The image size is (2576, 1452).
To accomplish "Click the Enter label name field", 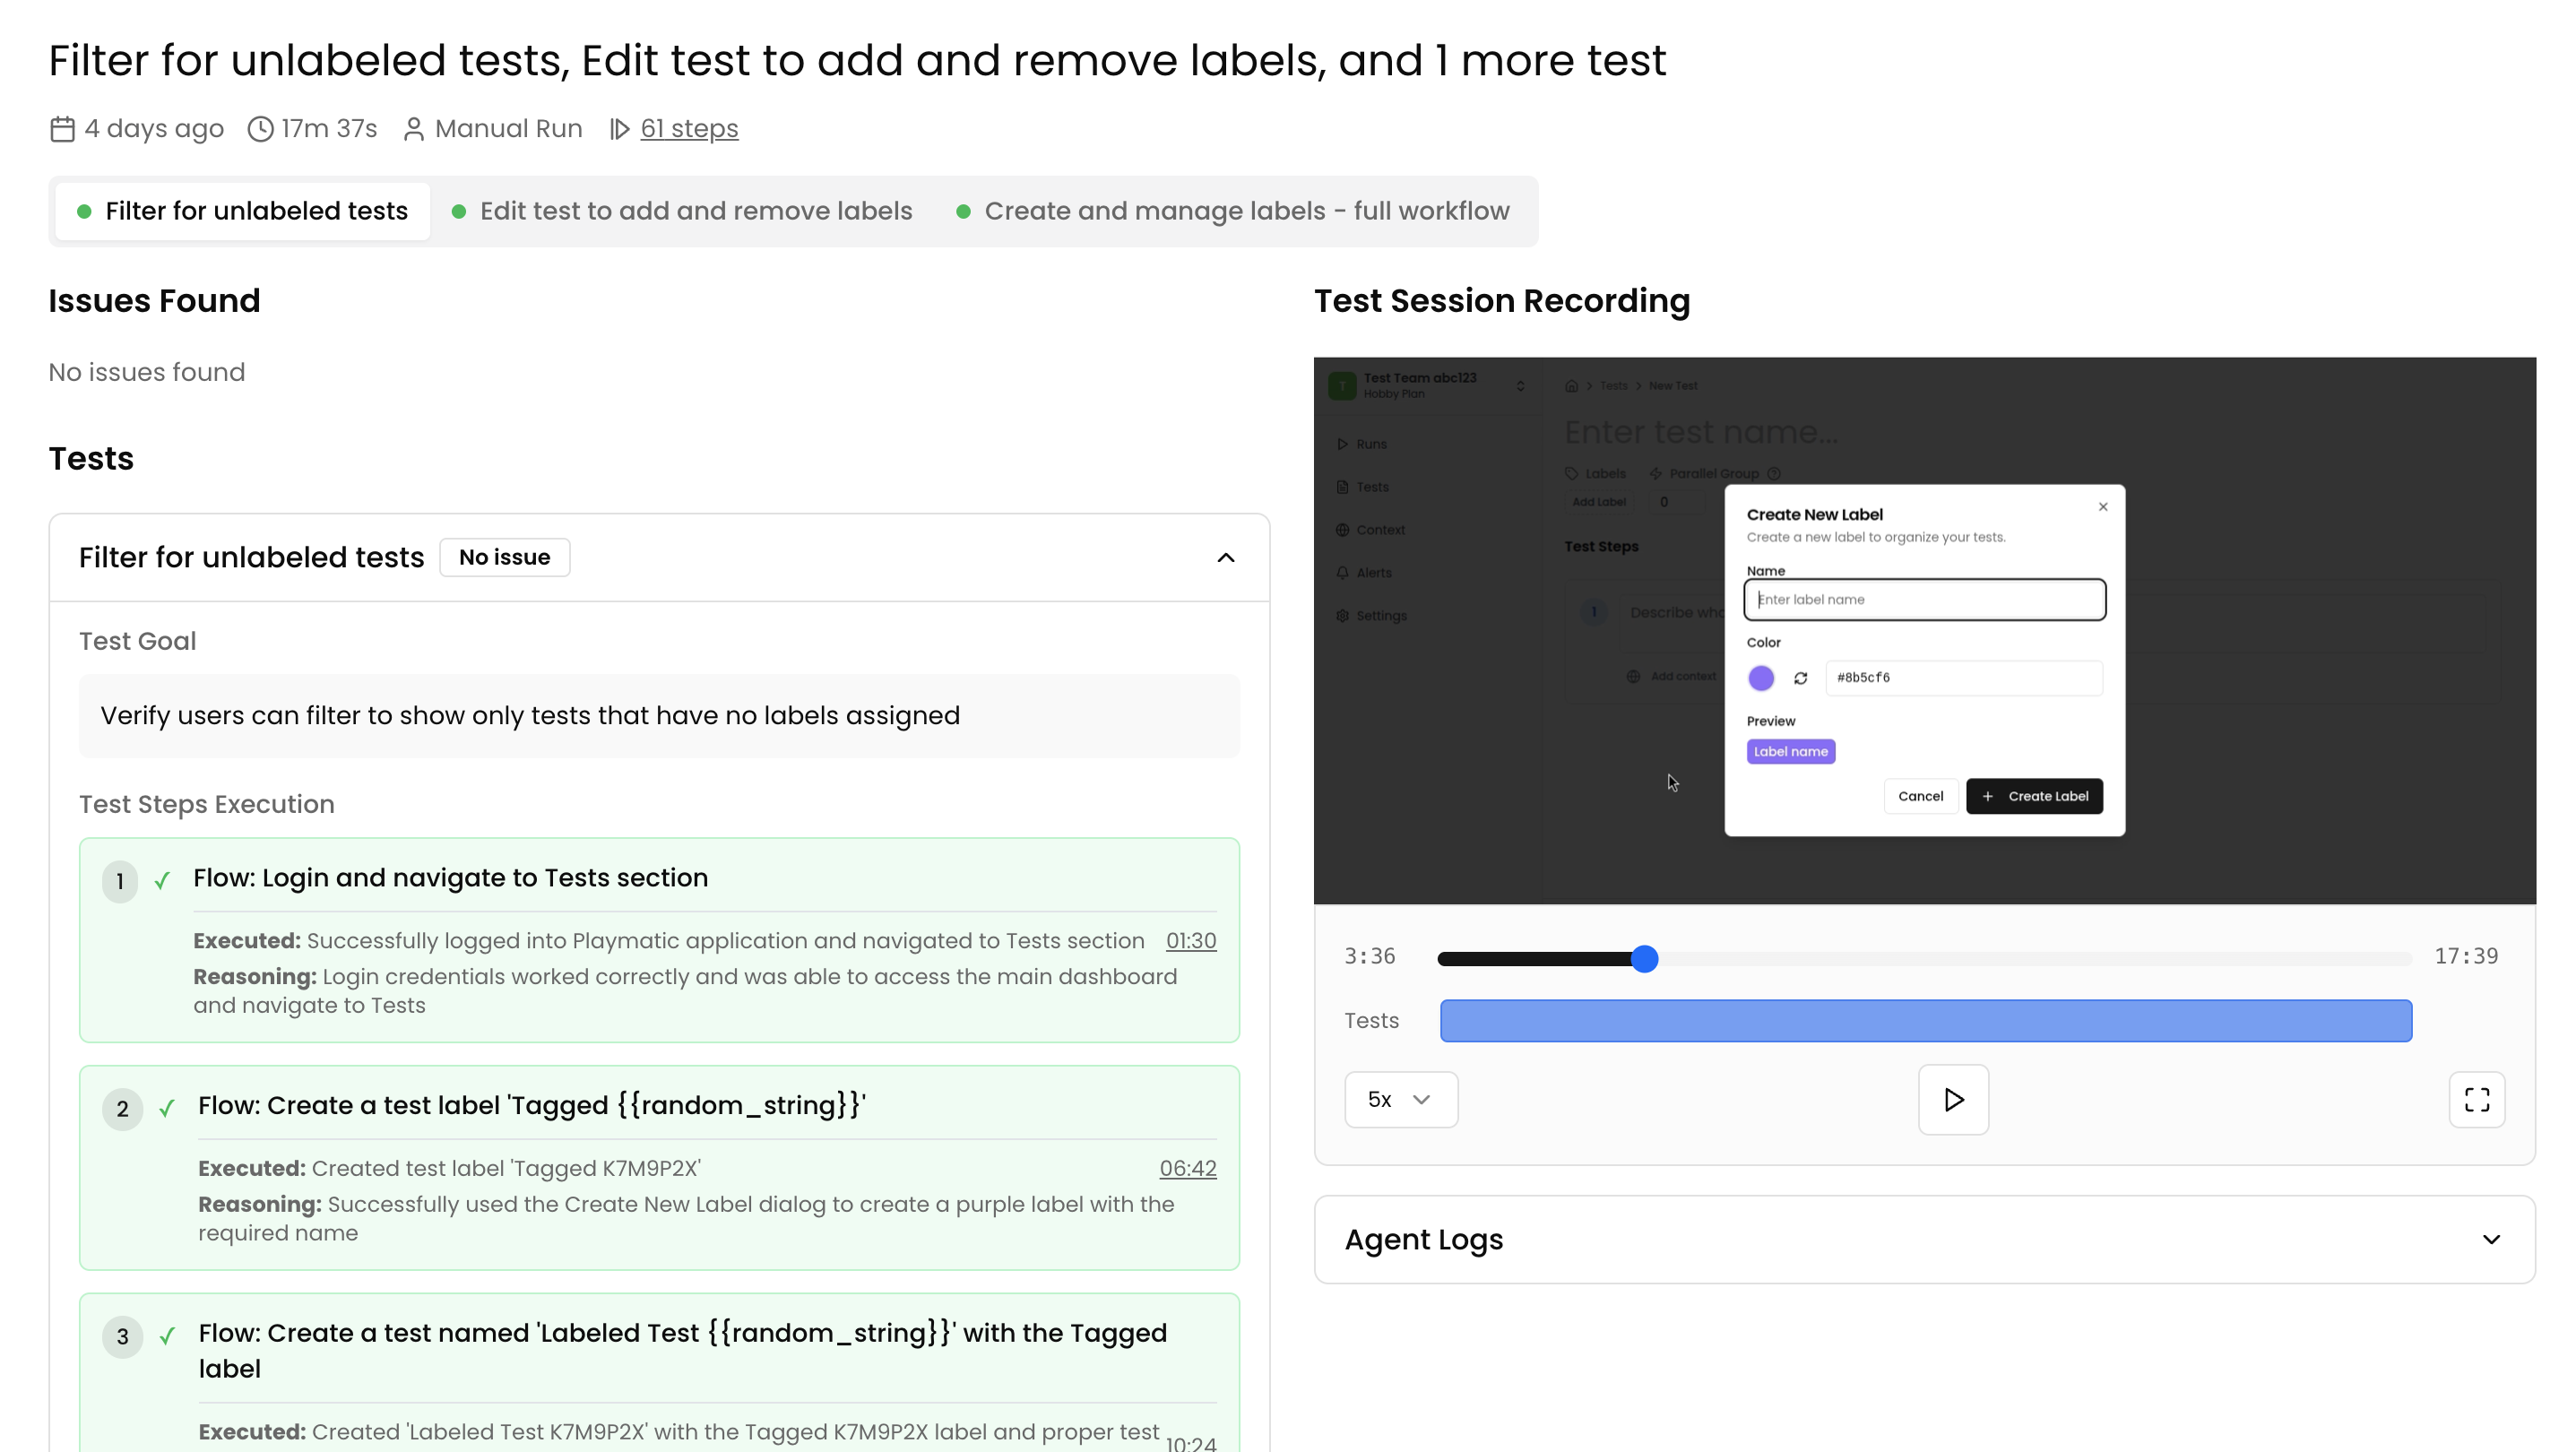I will (1924, 599).
